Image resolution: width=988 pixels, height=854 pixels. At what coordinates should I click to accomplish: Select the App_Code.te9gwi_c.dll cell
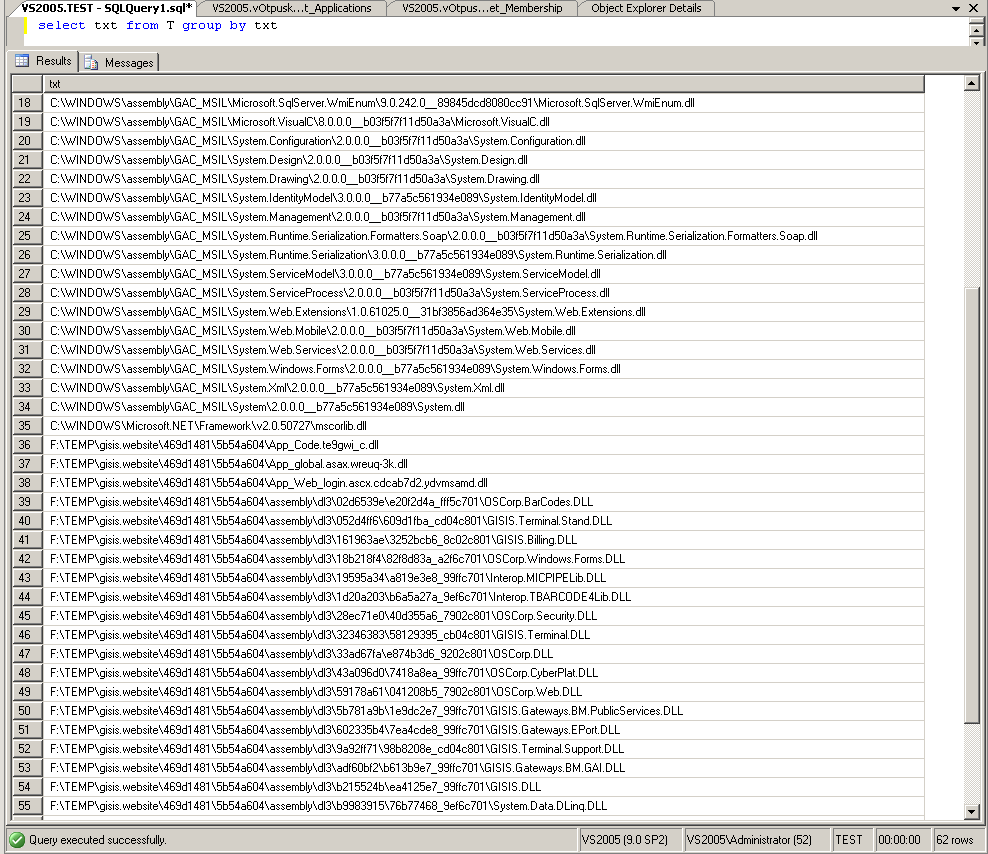(483, 444)
